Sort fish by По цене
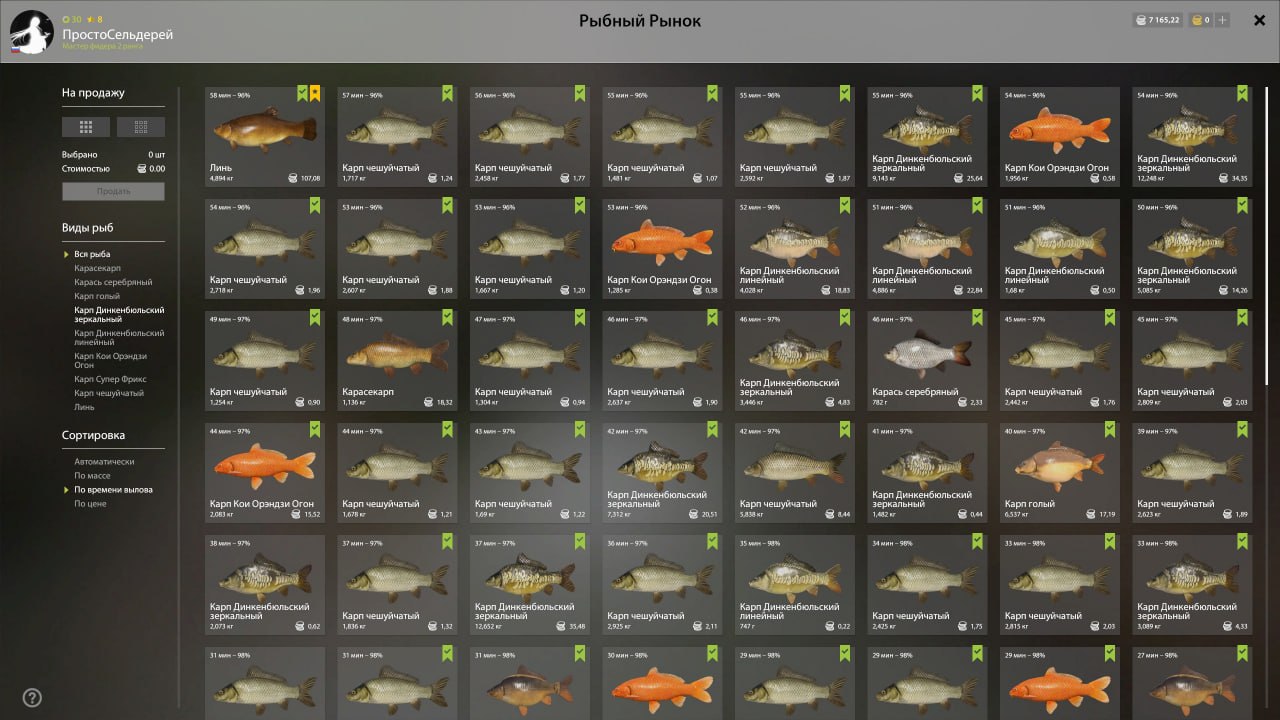1280x720 pixels. pos(90,504)
